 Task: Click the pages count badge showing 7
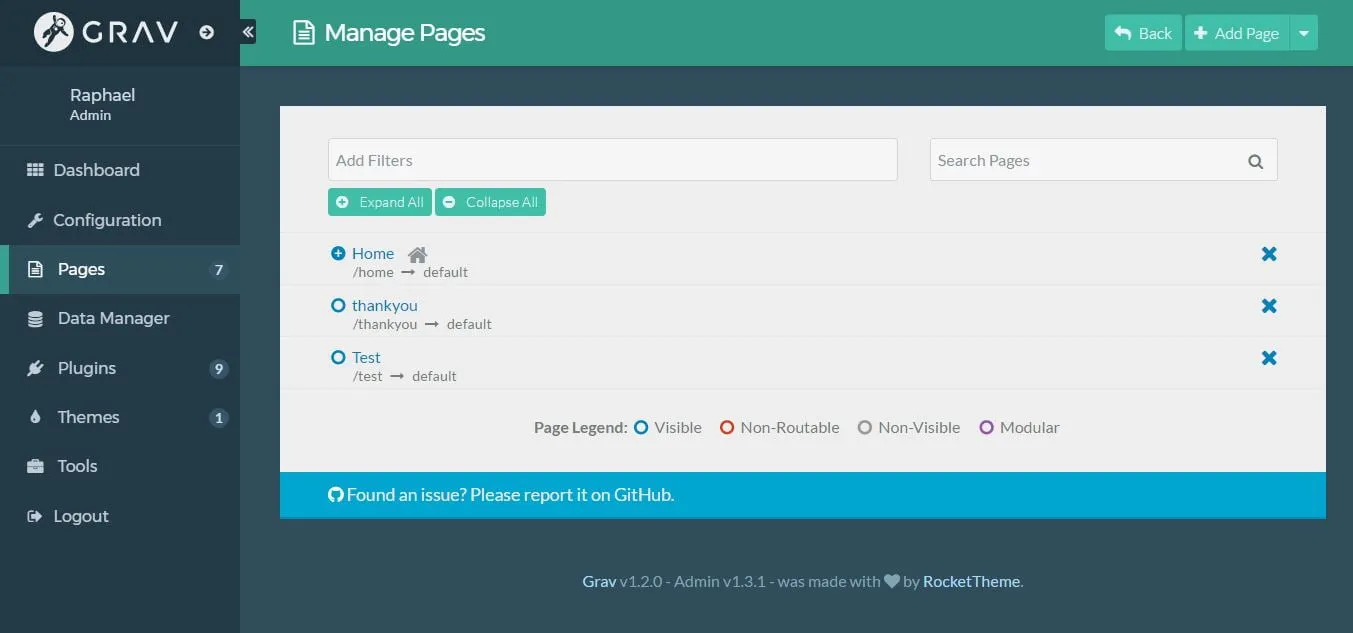(x=219, y=269)
